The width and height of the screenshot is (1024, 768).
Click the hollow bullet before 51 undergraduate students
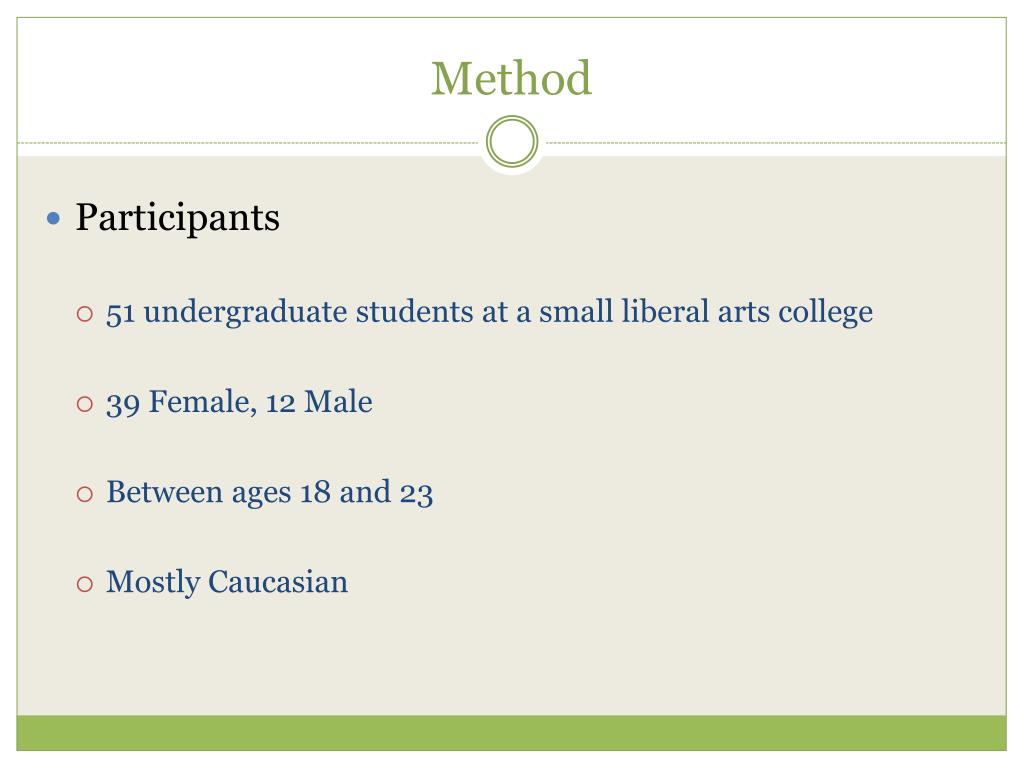(85, 314)
